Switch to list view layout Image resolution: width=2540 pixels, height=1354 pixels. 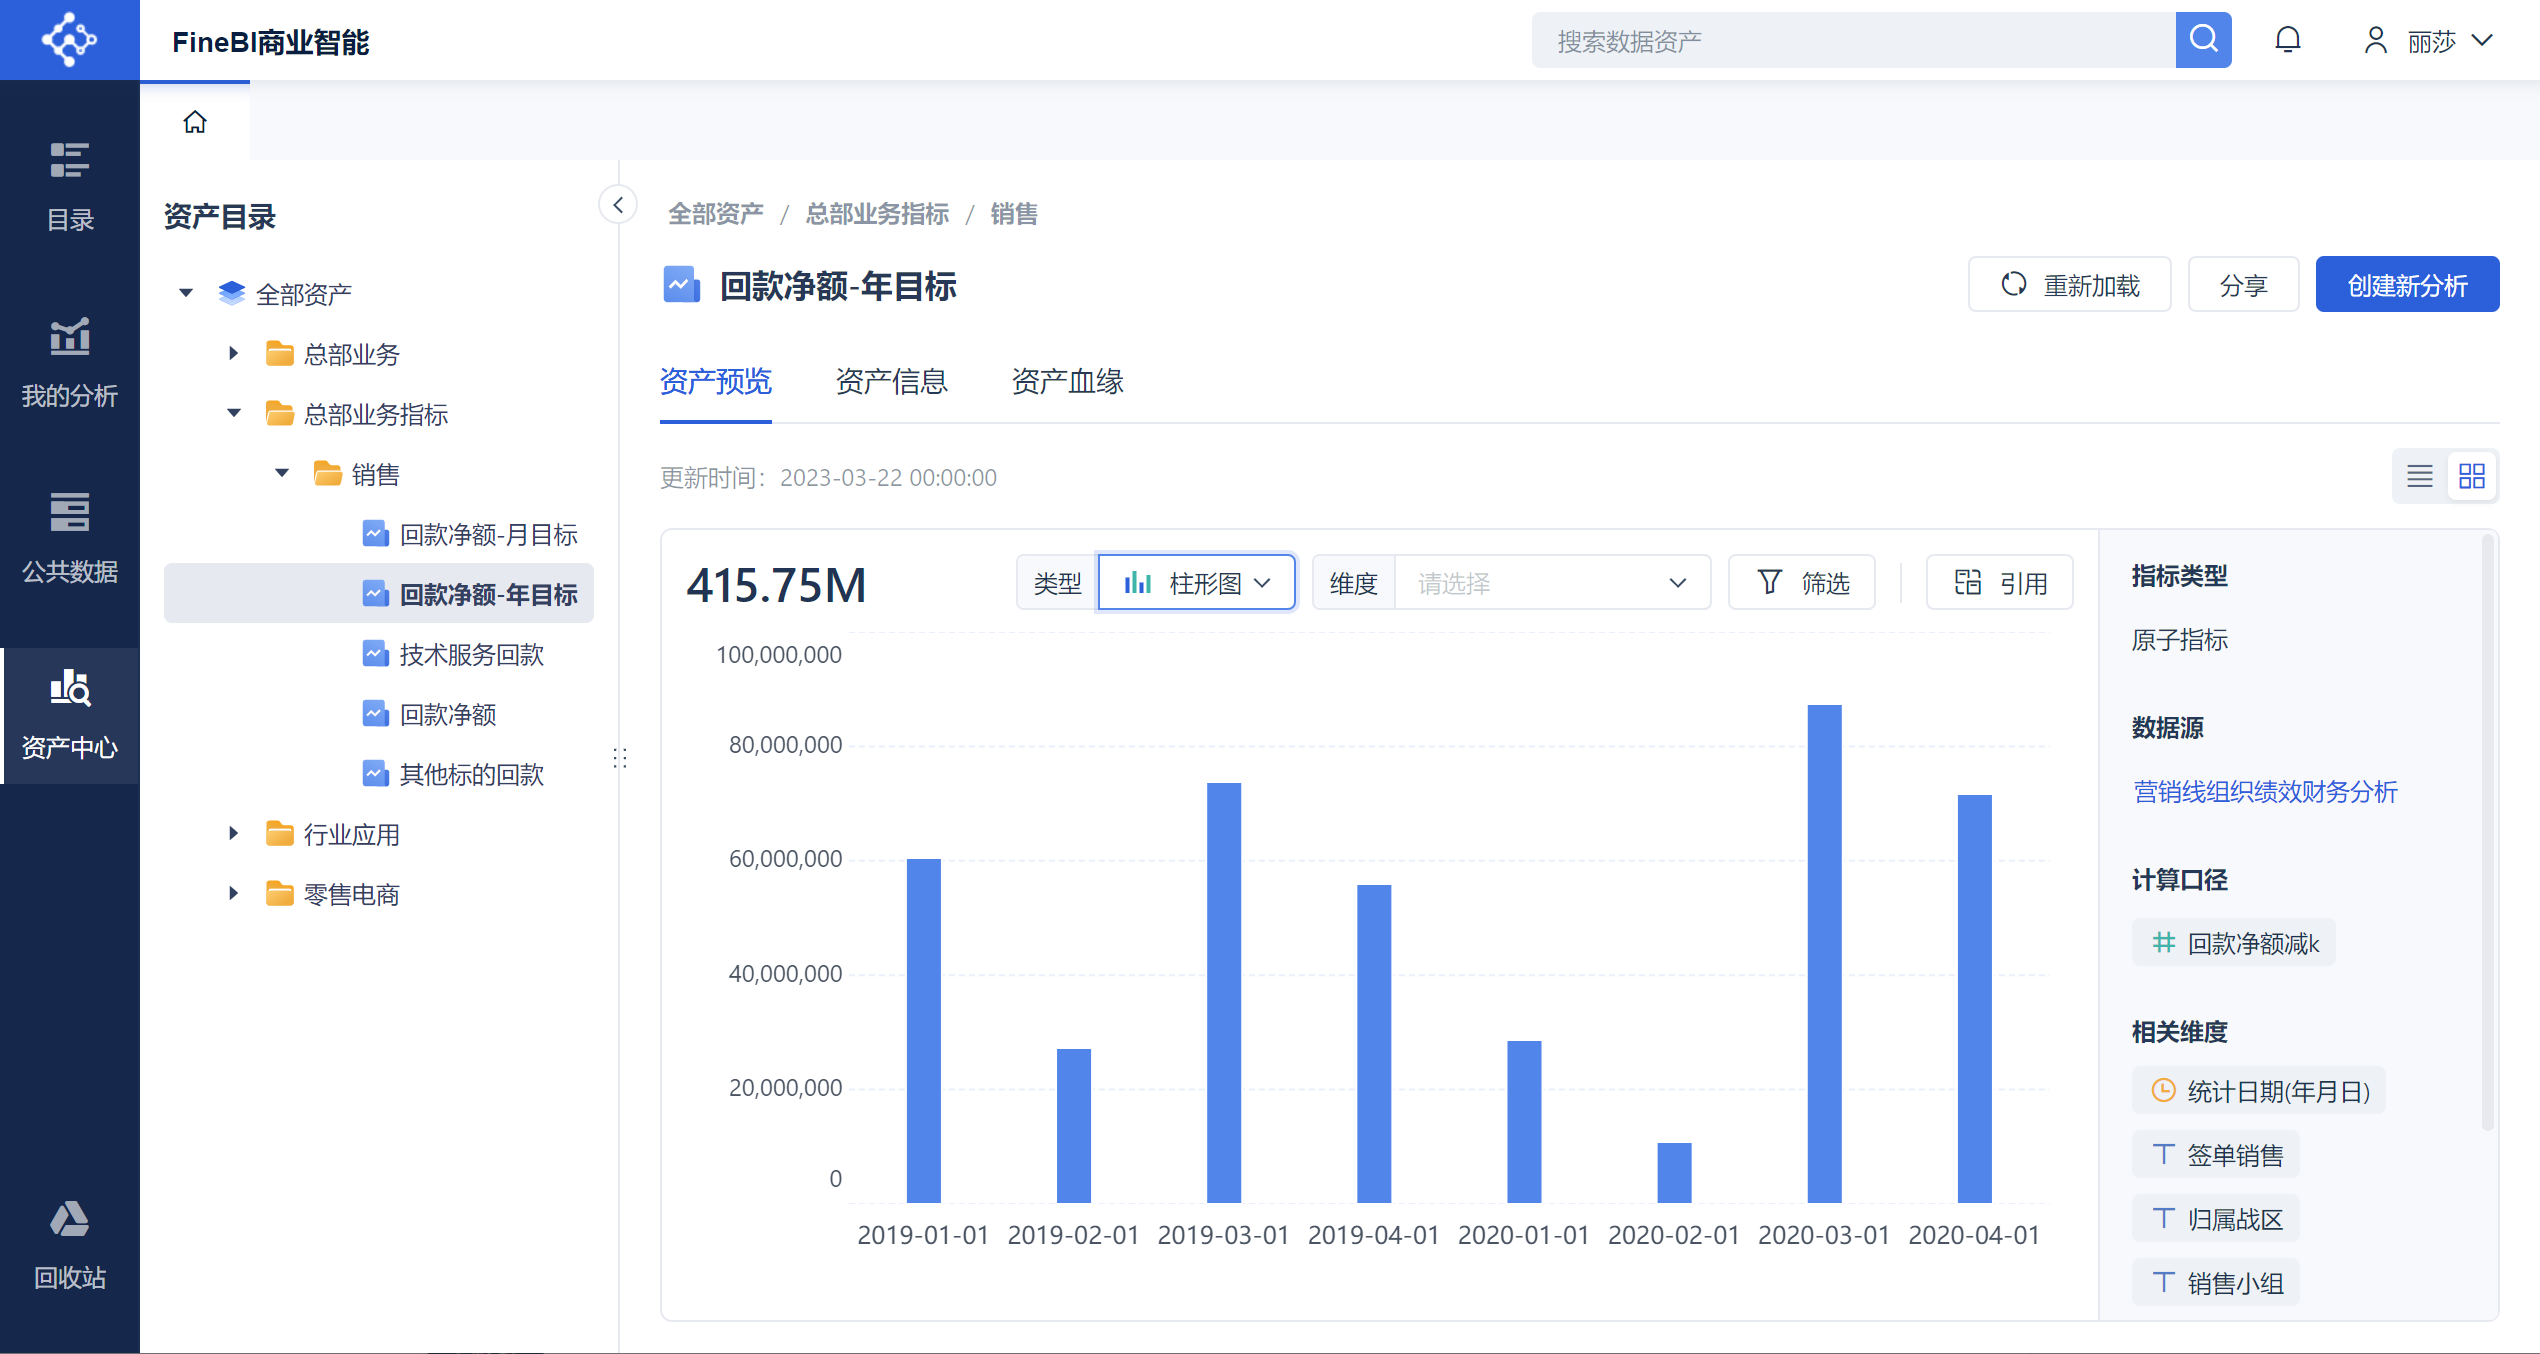click(x=2420, y=476)
